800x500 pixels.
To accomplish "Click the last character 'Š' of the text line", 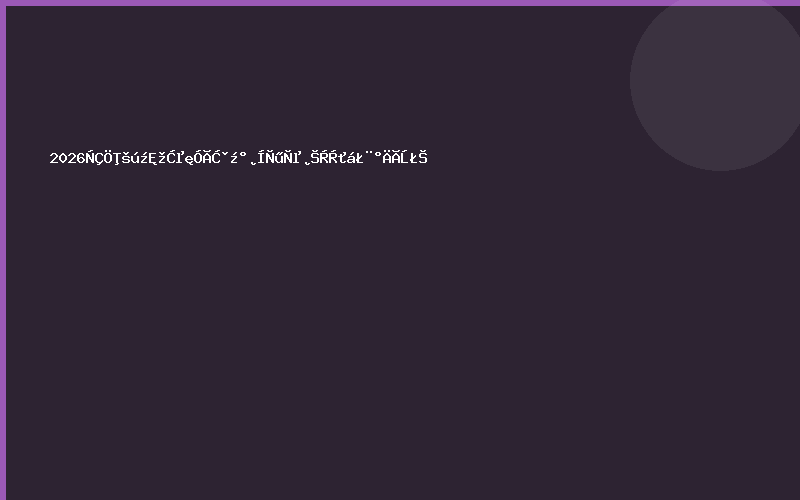I will point(422,157).
